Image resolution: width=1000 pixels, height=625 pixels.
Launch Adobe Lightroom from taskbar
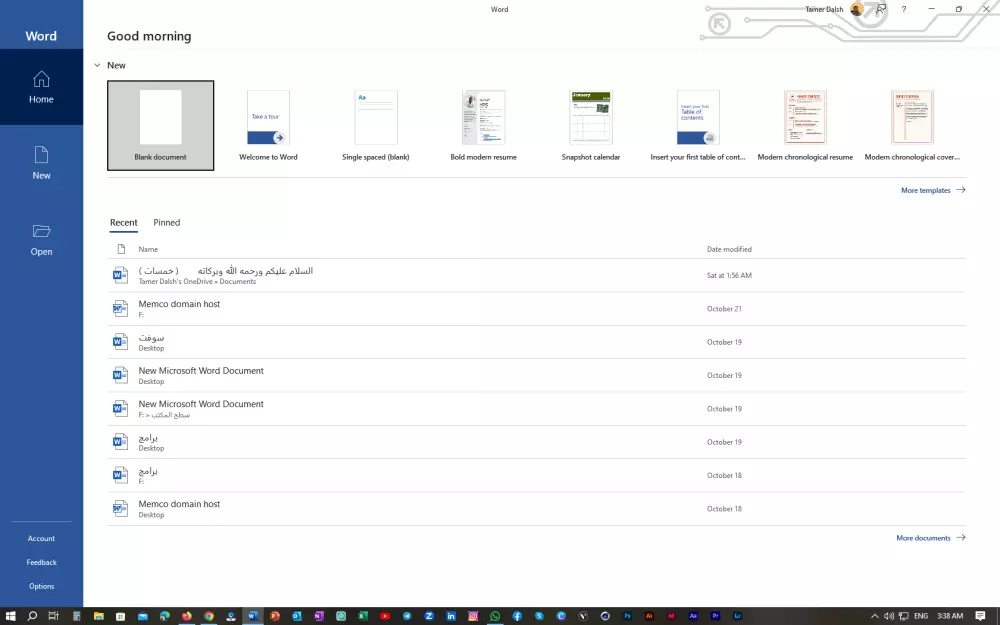click(737, 616)
